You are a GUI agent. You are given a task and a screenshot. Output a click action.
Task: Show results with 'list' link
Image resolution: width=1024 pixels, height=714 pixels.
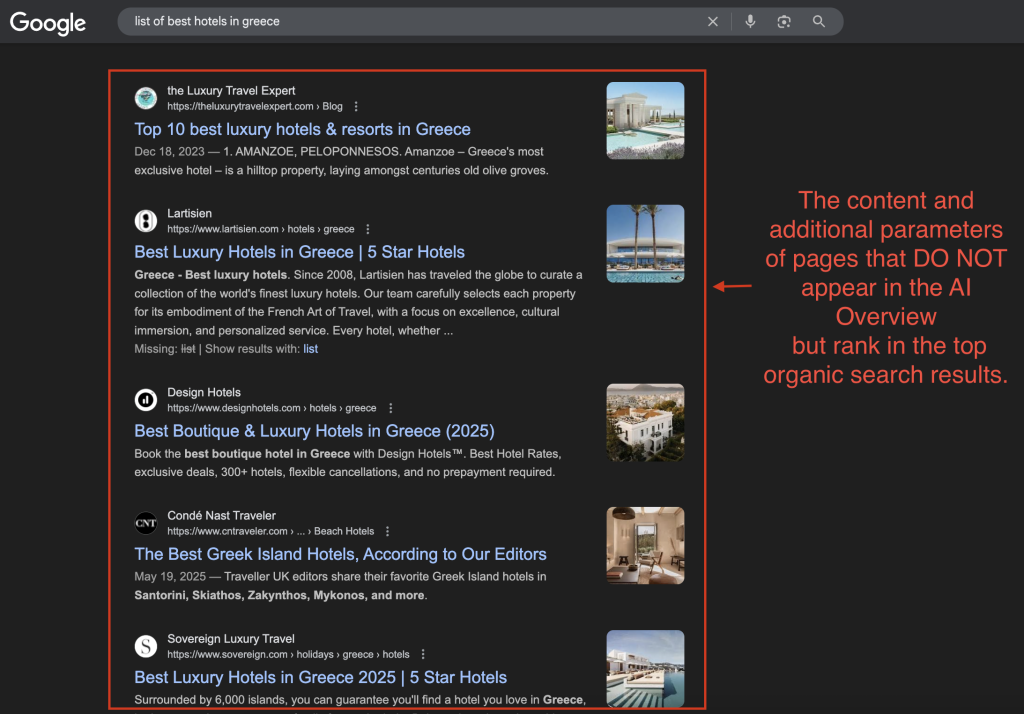(x=310, y=349)
